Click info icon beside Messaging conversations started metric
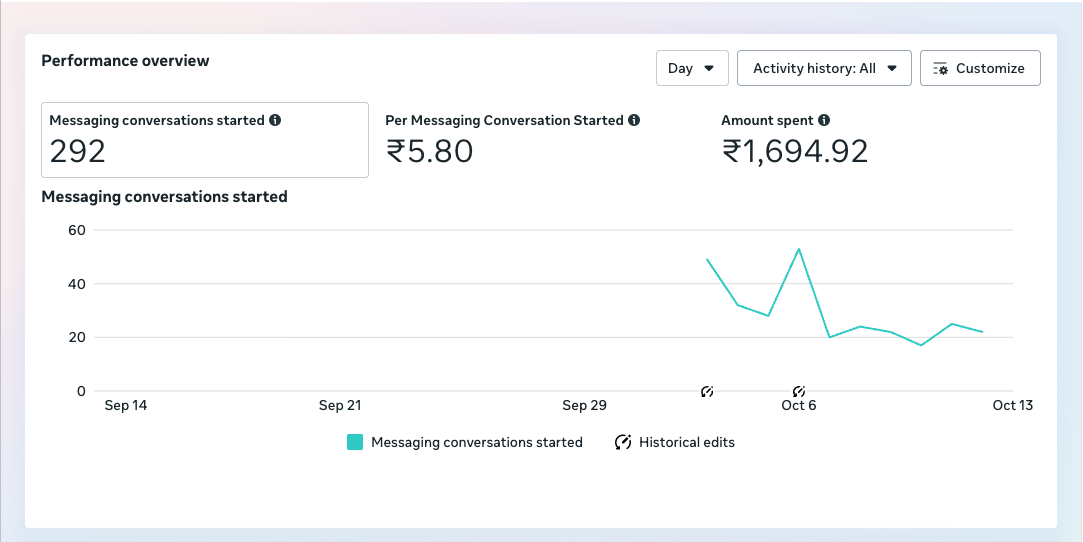1083x542 pixels. [275, 120]
